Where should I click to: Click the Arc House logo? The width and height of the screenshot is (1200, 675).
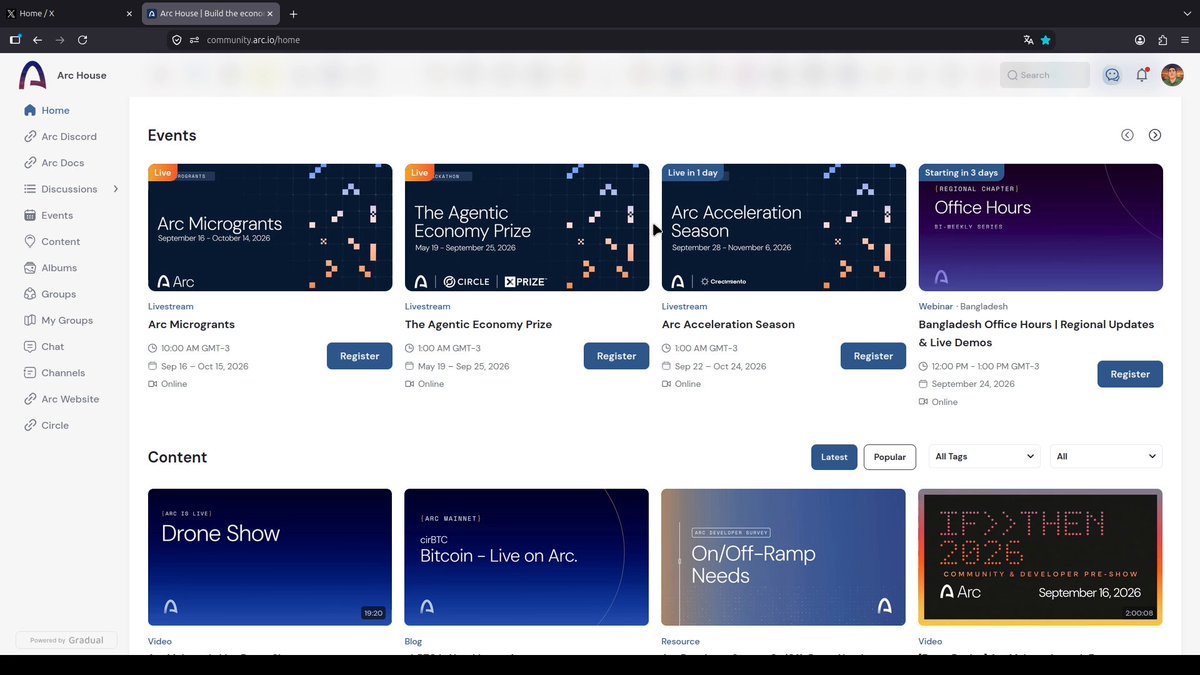coord(33,75)
